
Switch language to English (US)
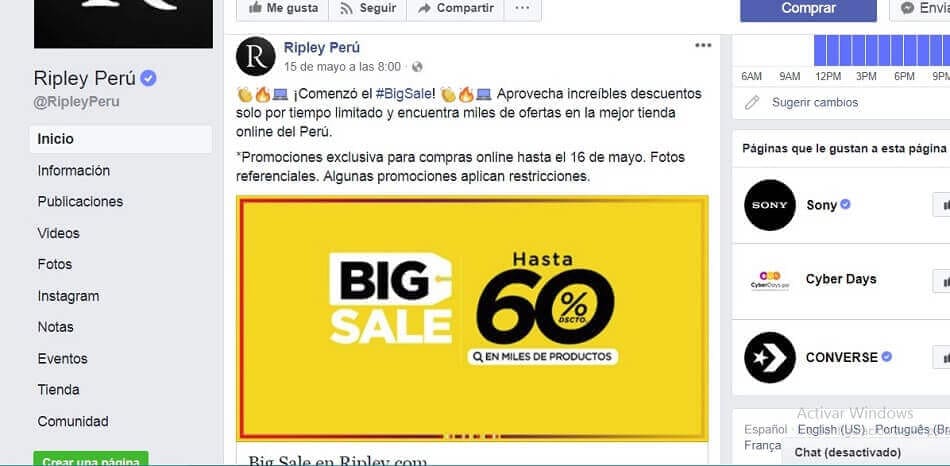831,429
